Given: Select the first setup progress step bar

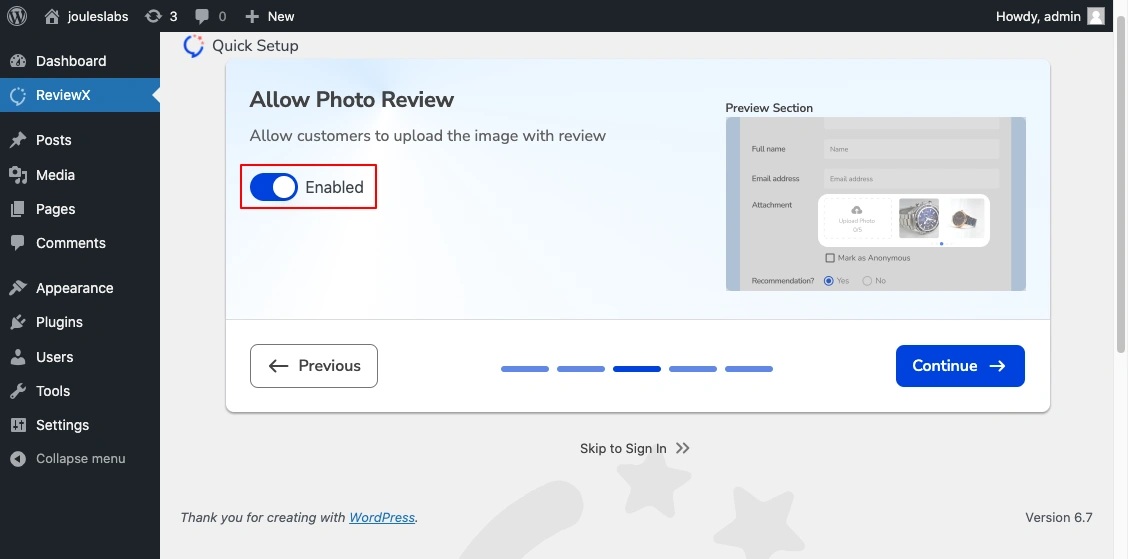Looking at the screenshot, I should (525, 369).
